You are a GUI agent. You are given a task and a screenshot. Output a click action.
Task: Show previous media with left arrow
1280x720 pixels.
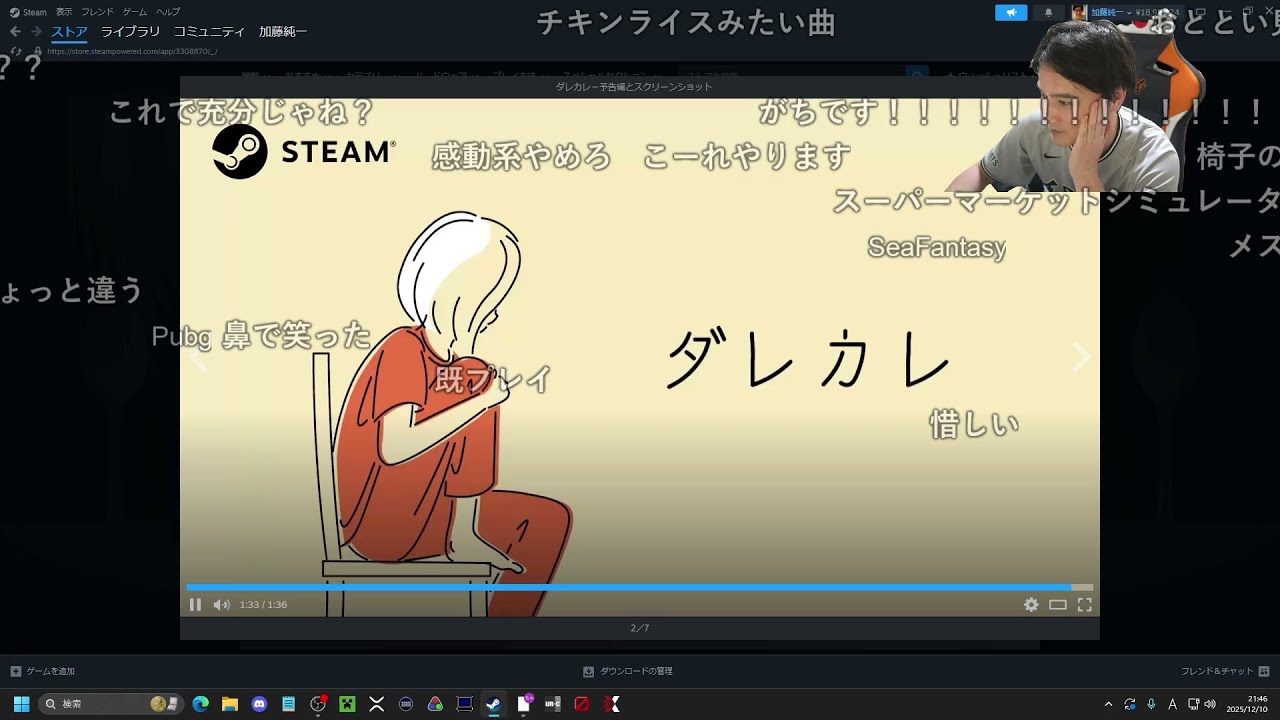click(x=199, y=360)
